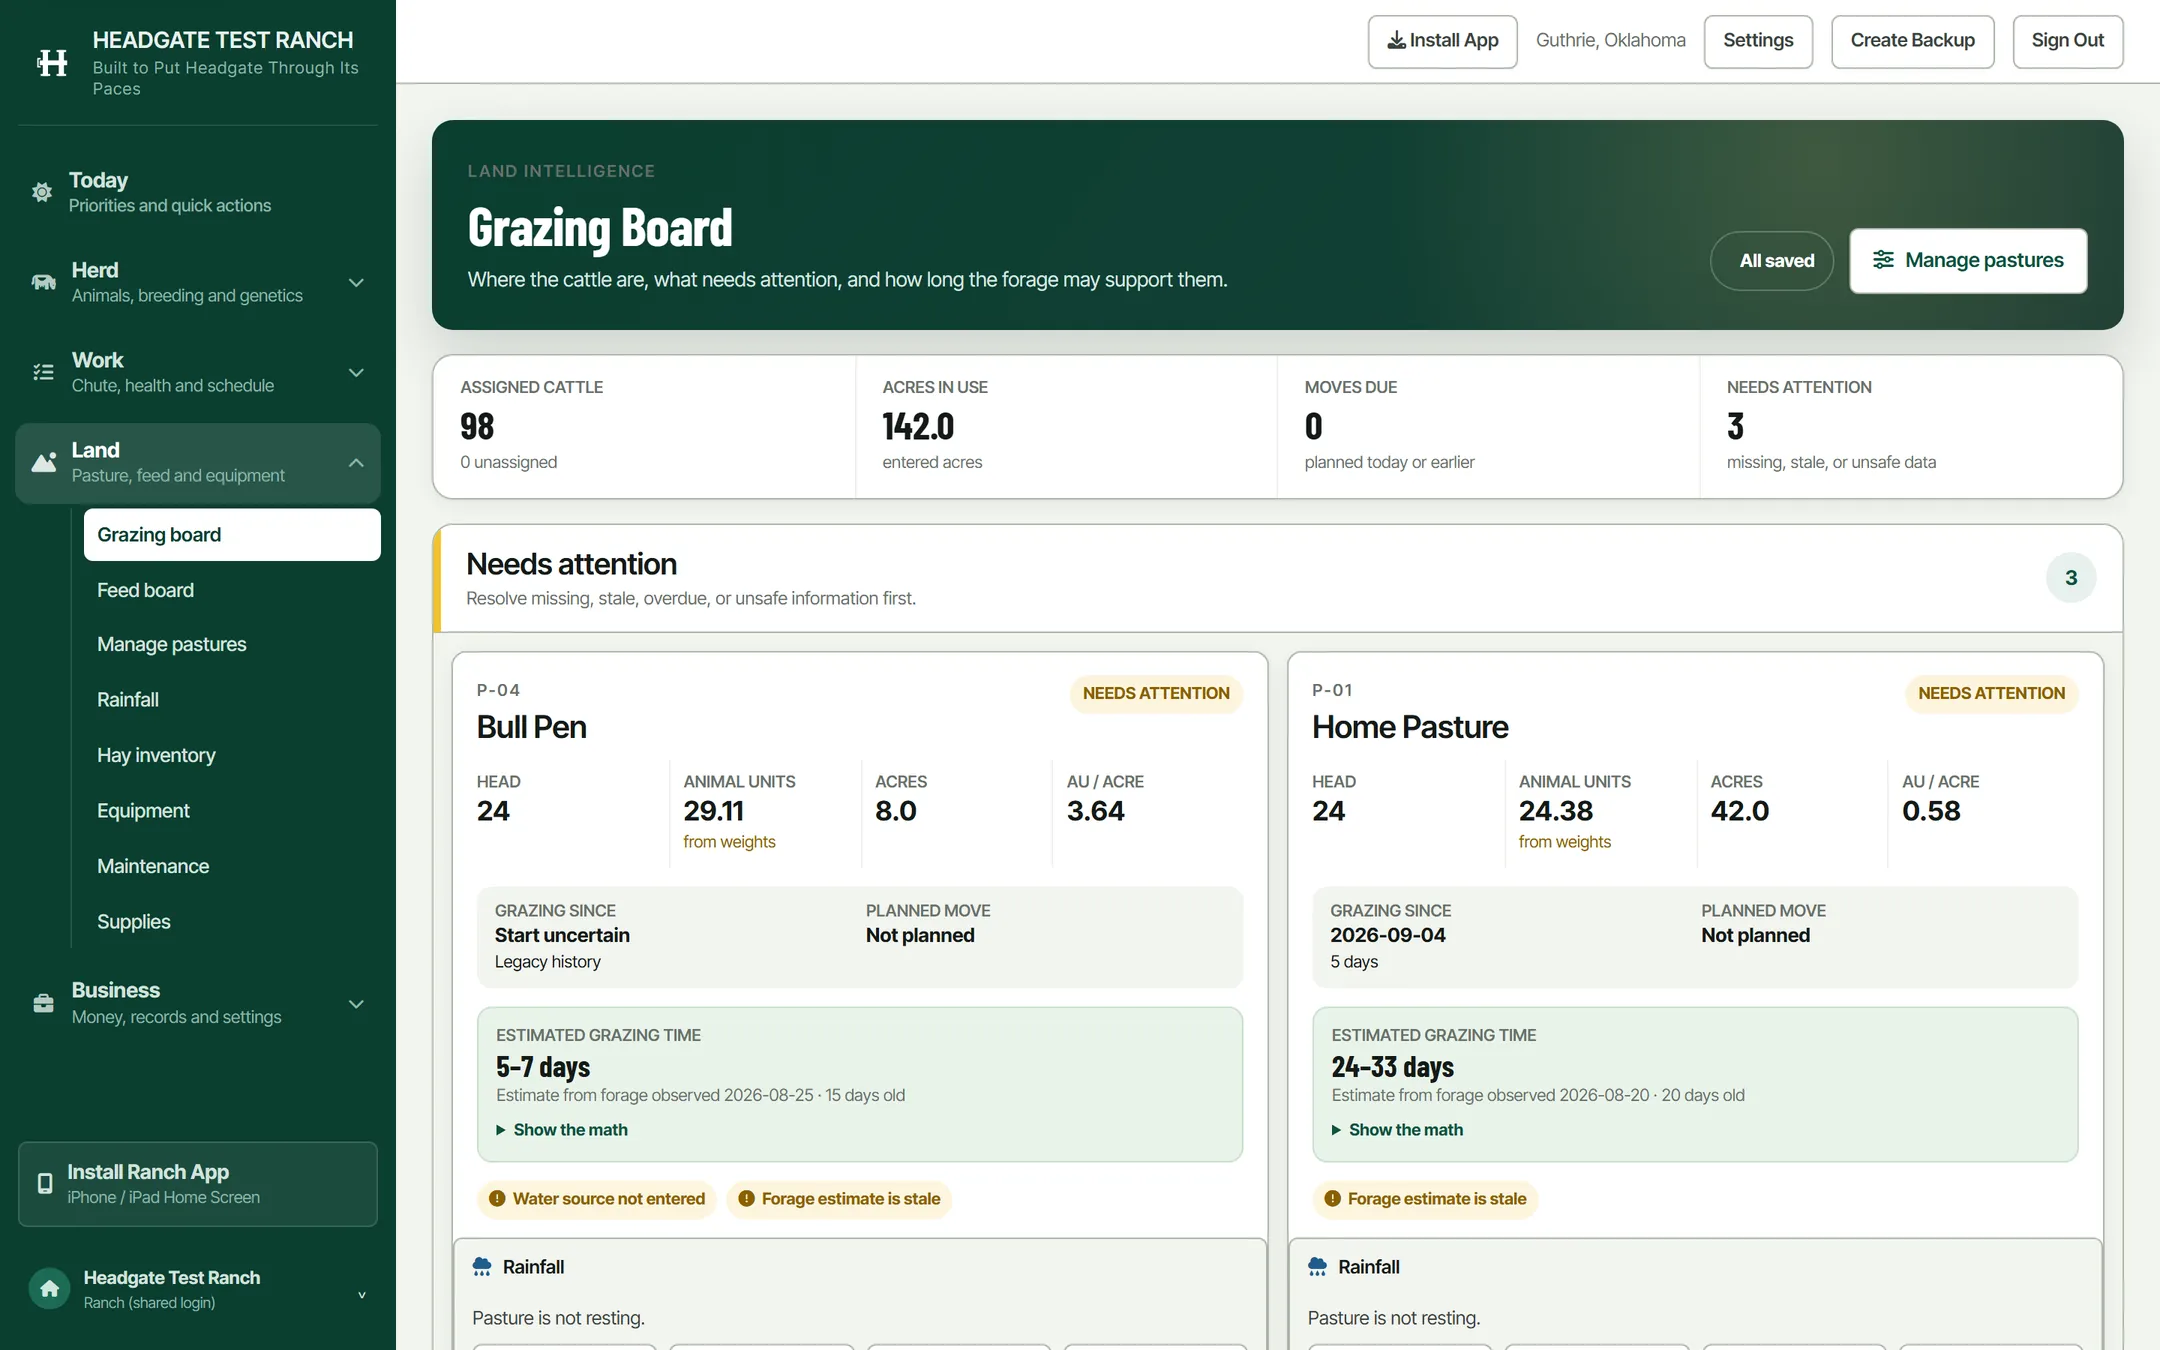
Task: Click the AU / Acre value 3.64
Action: tap(1095, 811)
